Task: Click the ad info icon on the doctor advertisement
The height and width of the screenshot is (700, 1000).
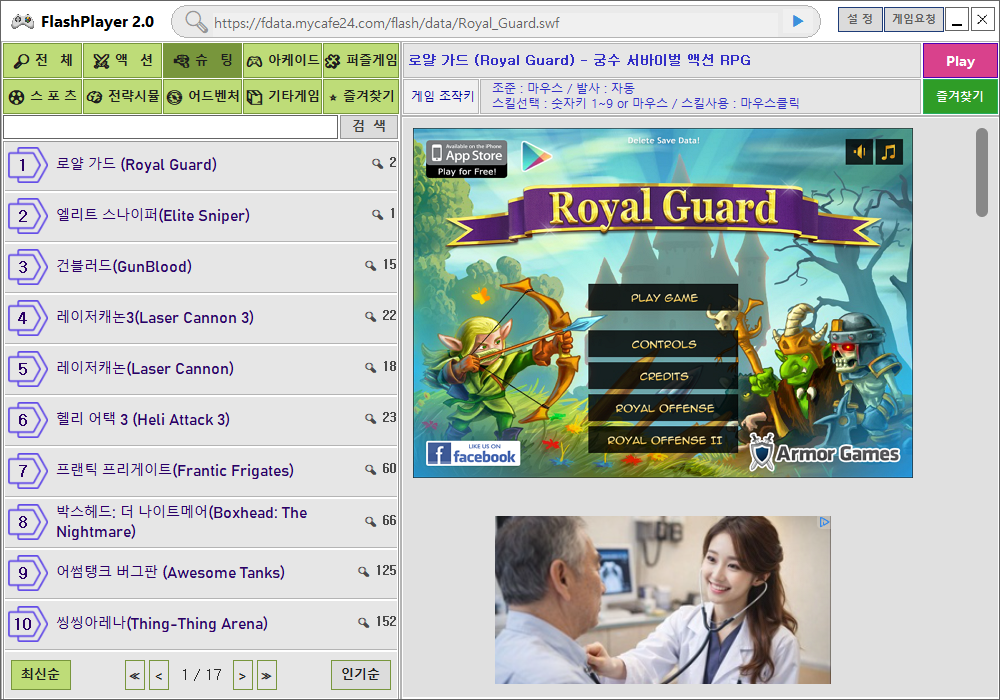Action: pos(824,522)
